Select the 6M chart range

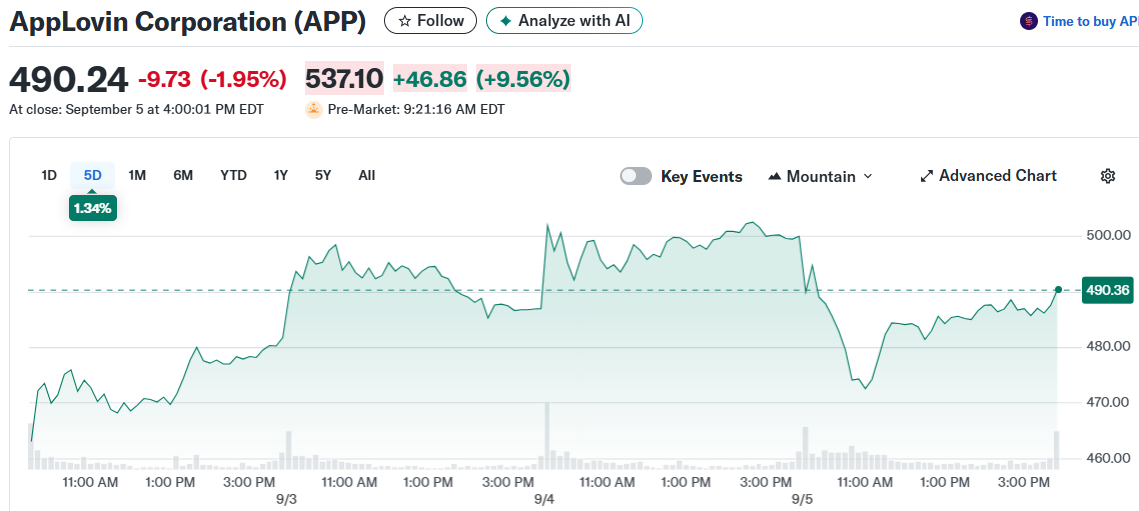(183, 175)
